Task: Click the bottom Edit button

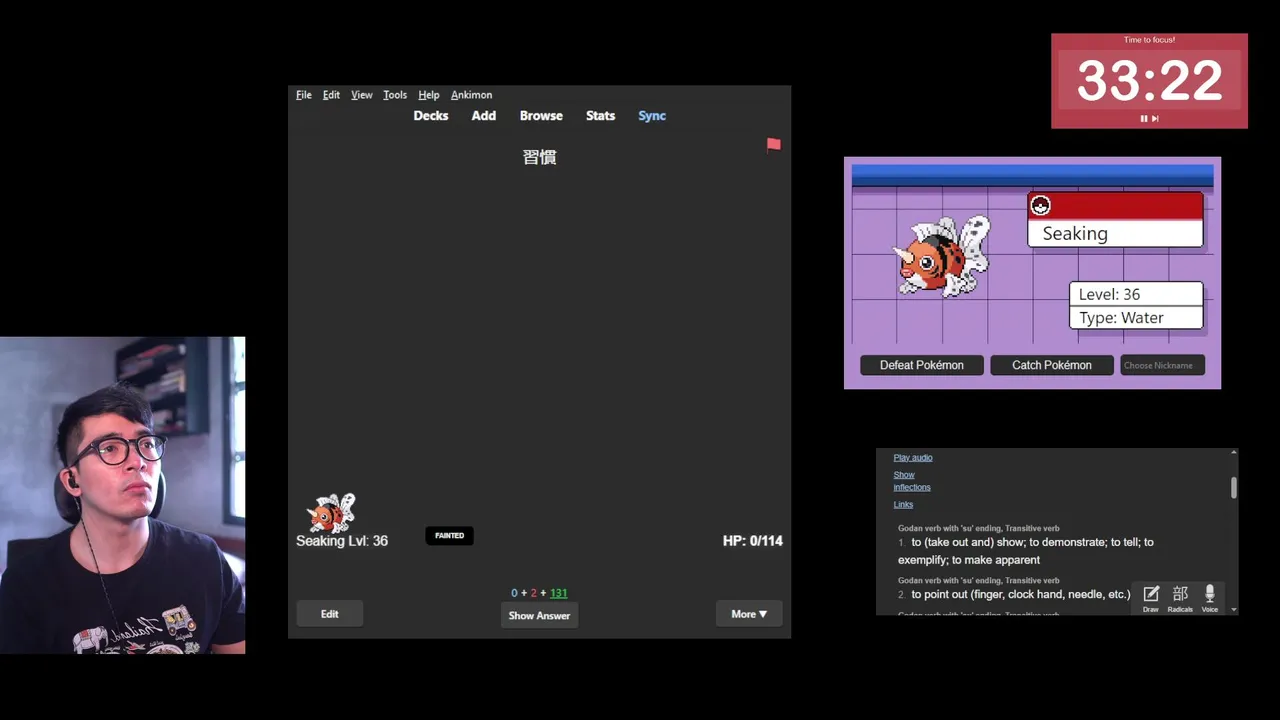Action: [x=330, y=614]
